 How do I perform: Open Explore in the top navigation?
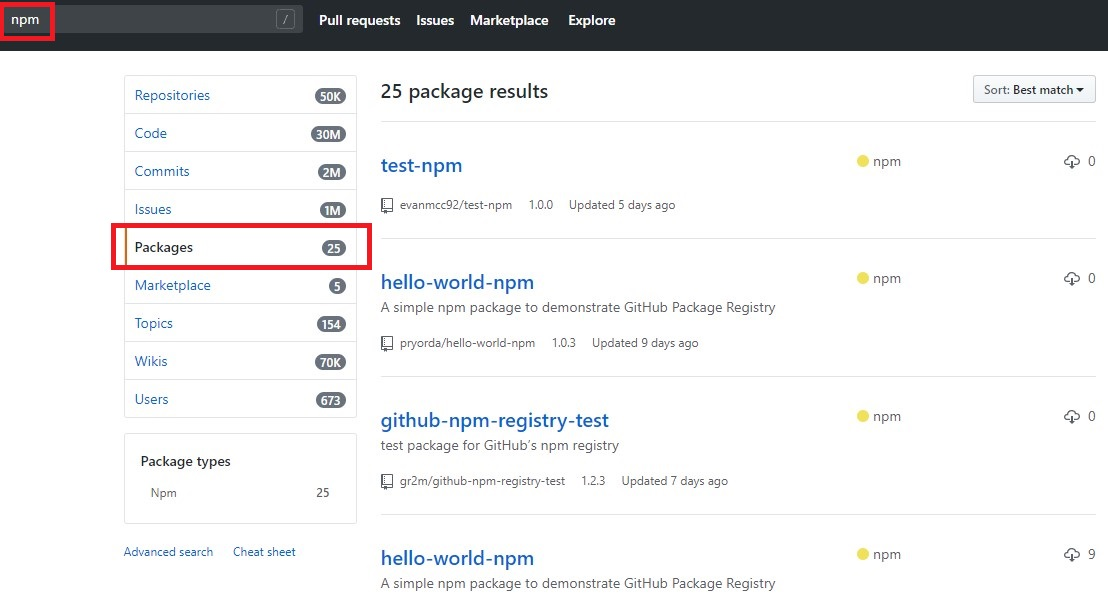point(591,20)
